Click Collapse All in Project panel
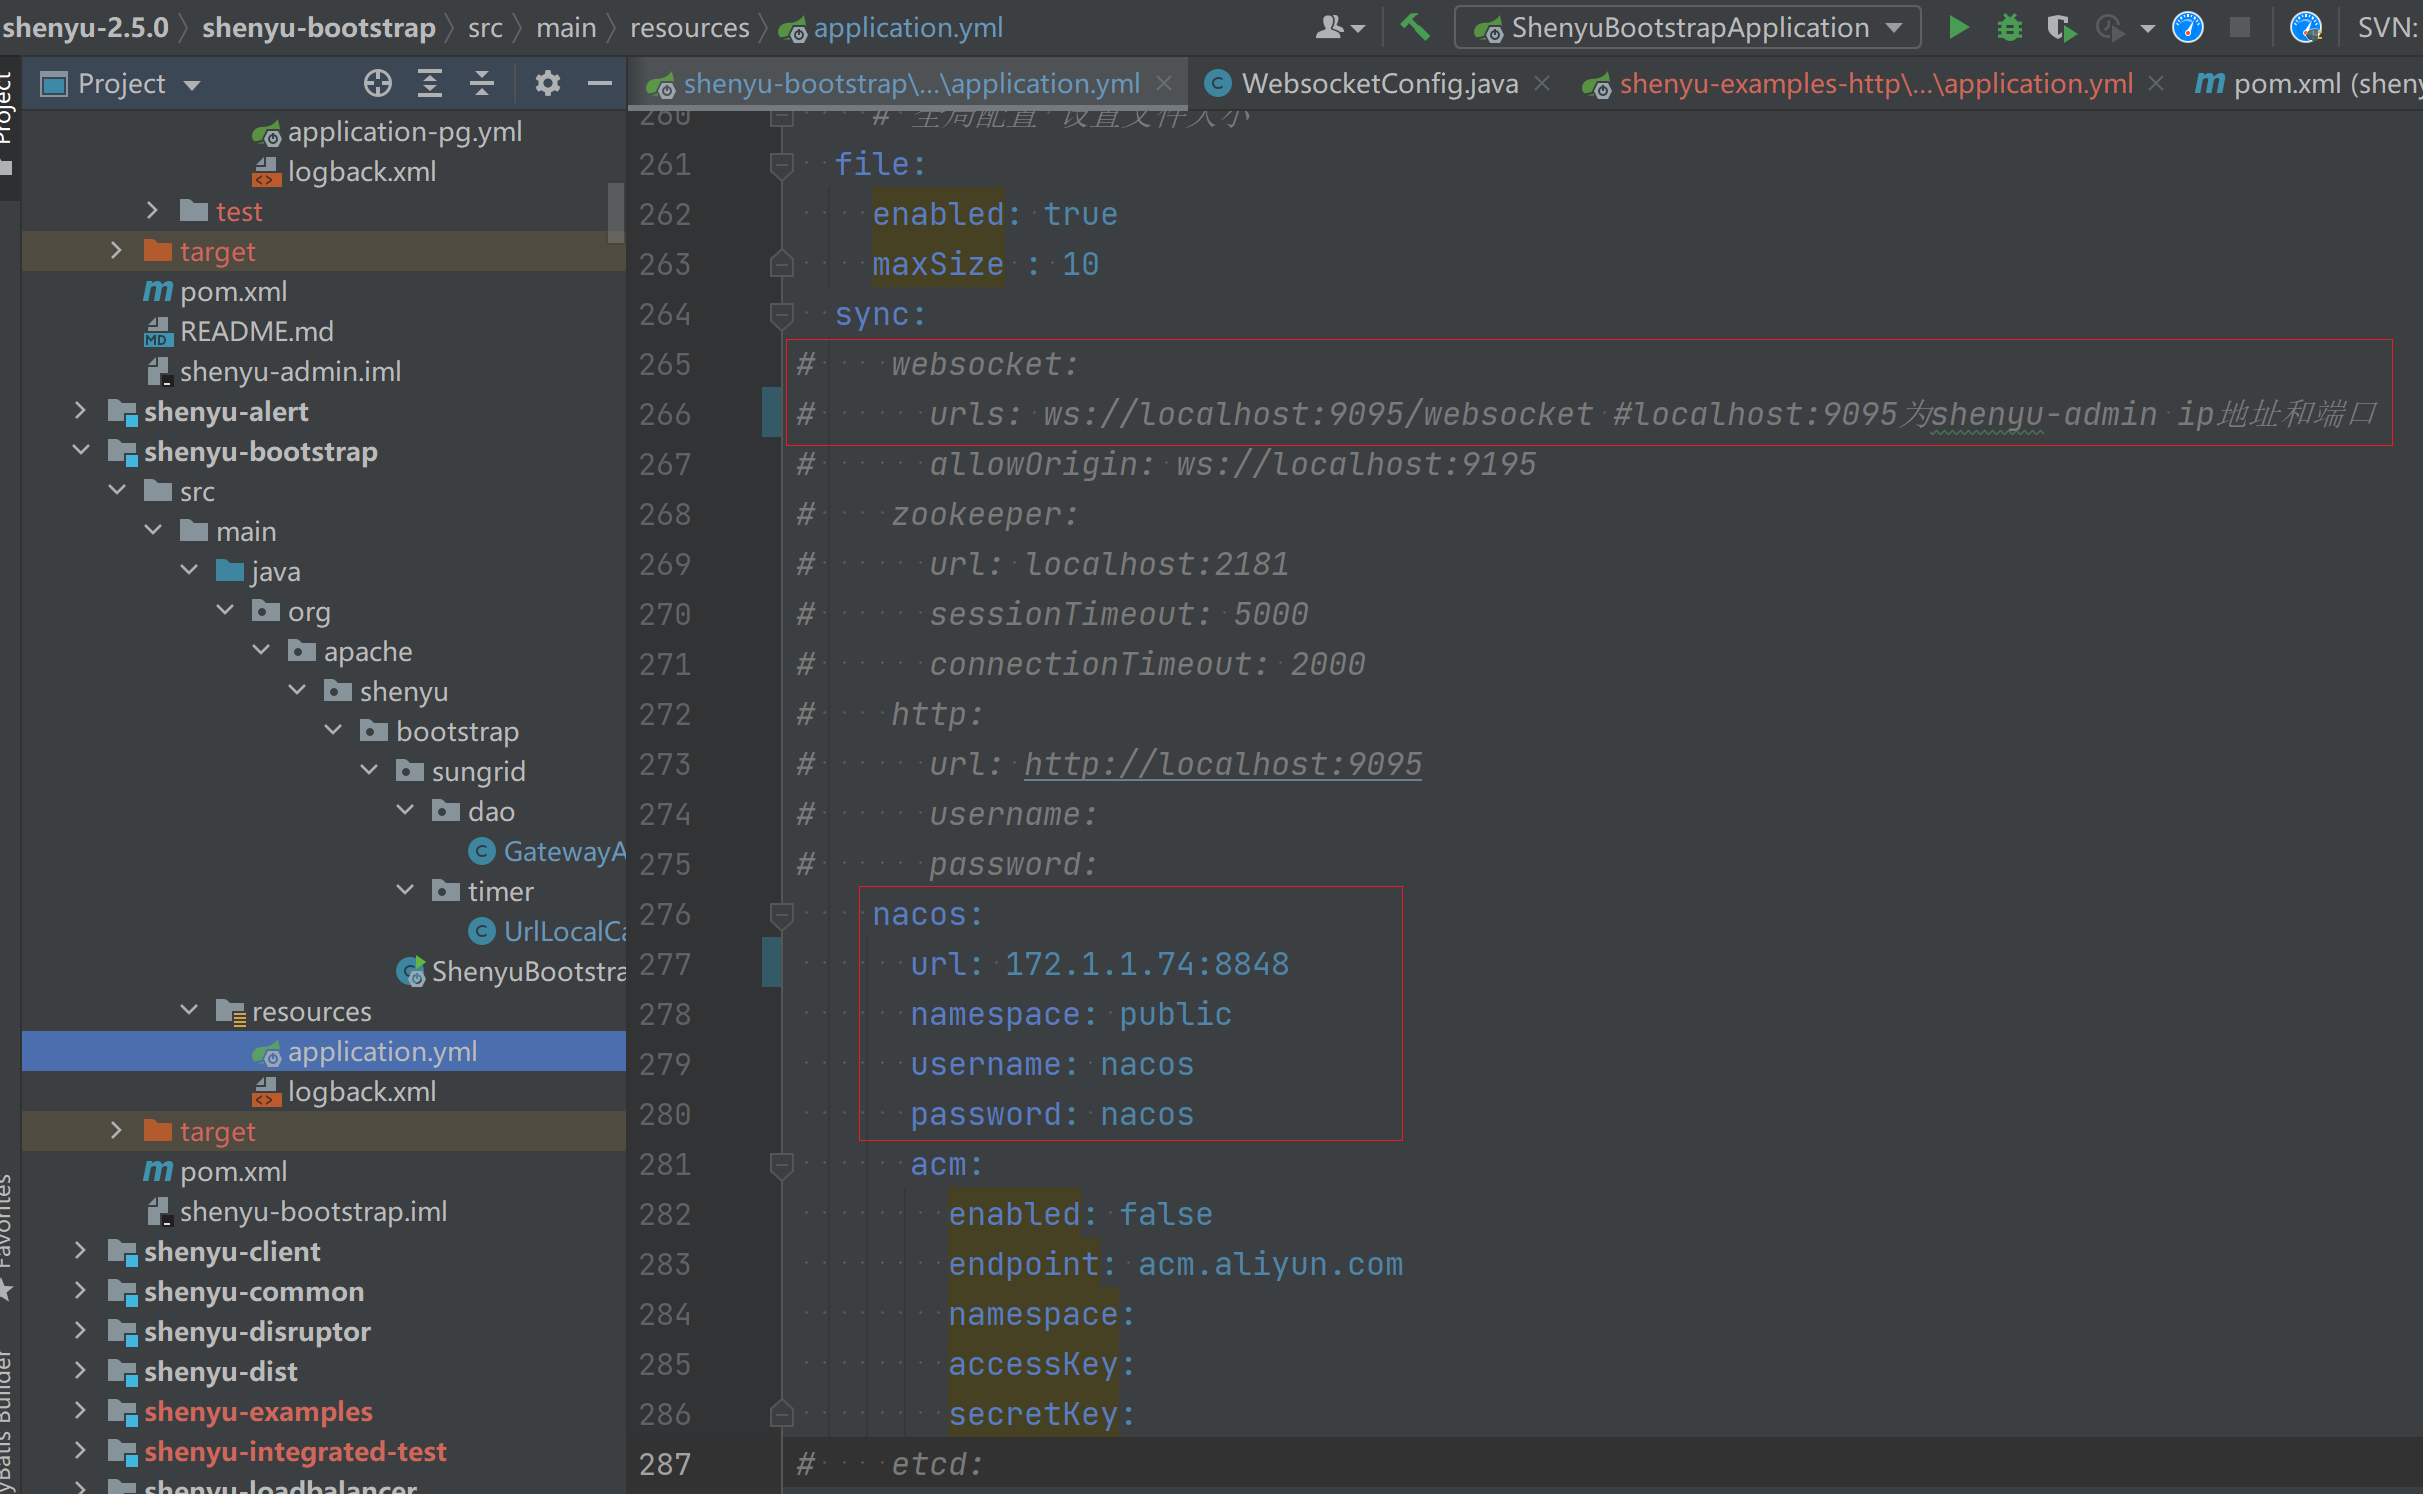 coord(482,83)
